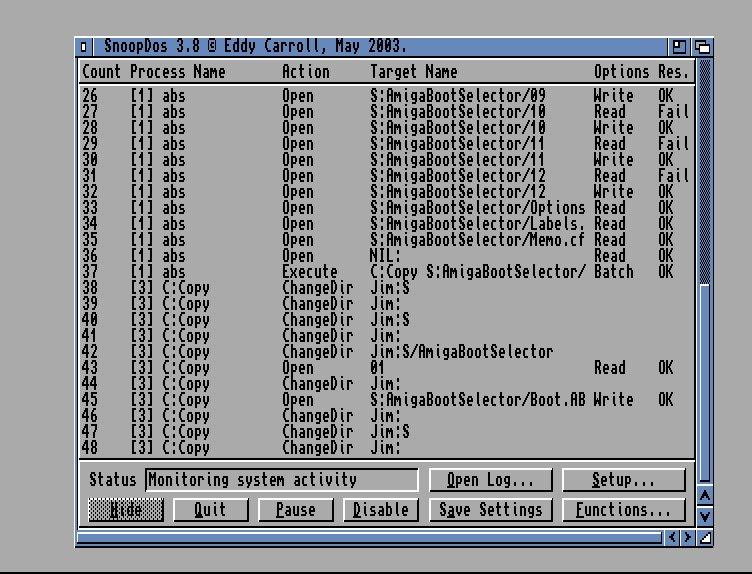This screenshot has height=574, width=752.
Task: Click the SnoopDos 3.8 title bar text
Action: (255, 47)
